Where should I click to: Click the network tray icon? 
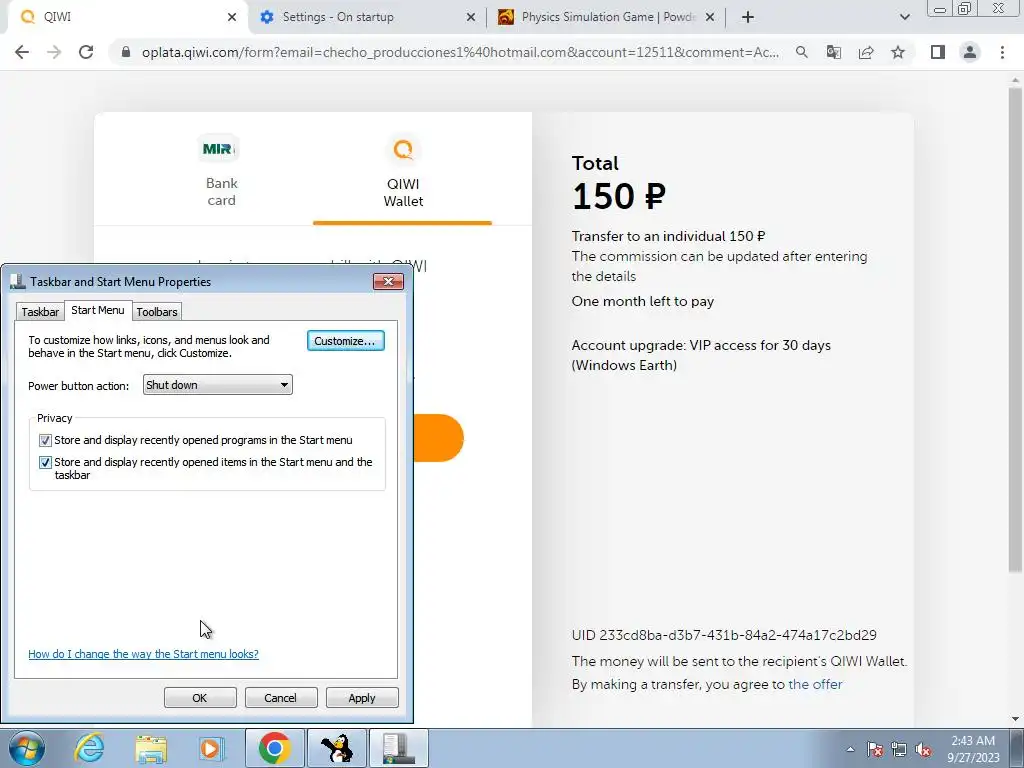coord(899,749)
